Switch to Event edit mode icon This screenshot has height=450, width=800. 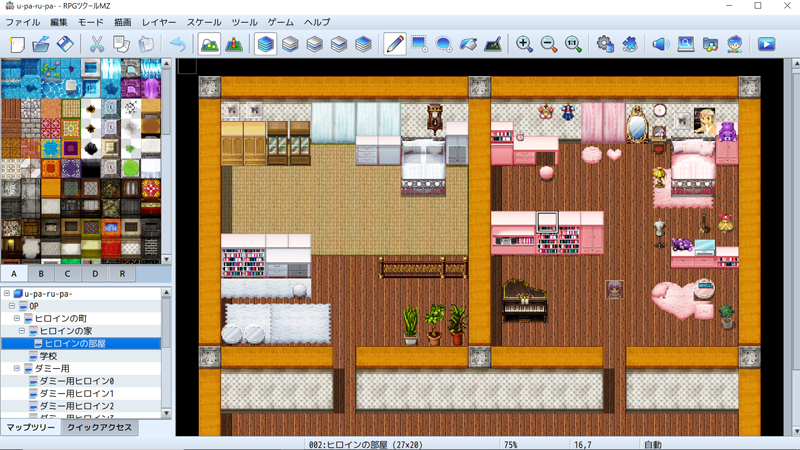(x=234, y=44)
